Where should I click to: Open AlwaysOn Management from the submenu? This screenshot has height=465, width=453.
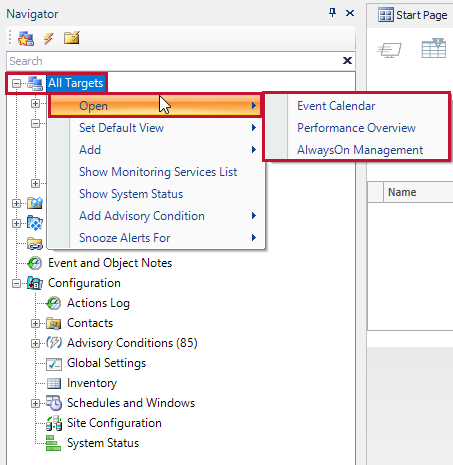[x=360, y=150]
